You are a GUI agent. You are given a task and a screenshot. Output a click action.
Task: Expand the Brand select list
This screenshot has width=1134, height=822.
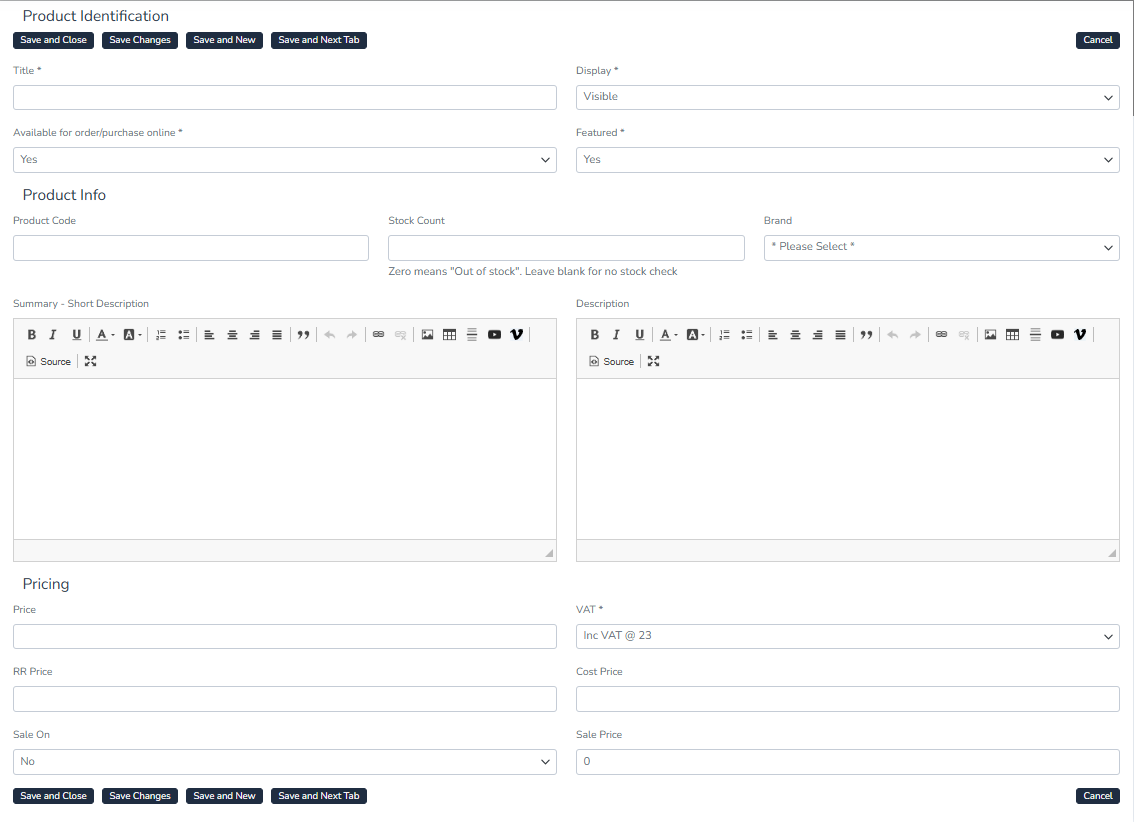[941, 247]
